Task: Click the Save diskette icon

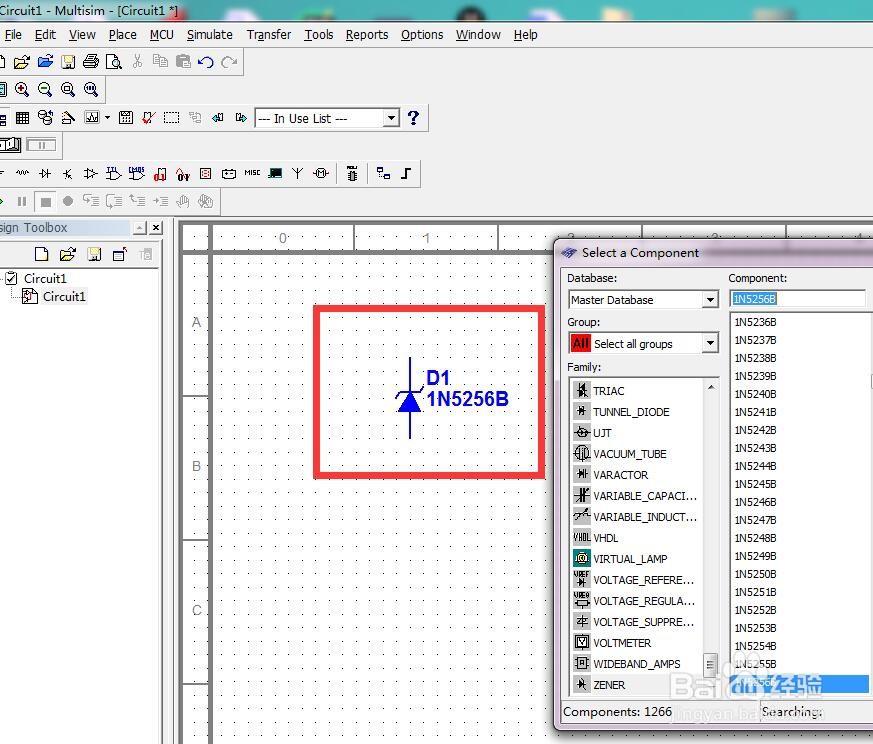Action: (x=68, y=62)
